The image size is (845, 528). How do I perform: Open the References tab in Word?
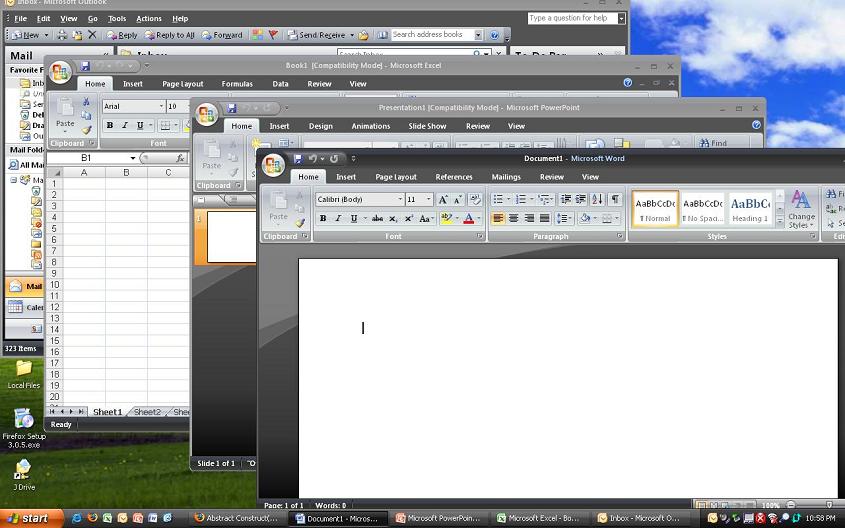(x=454, y=177)
